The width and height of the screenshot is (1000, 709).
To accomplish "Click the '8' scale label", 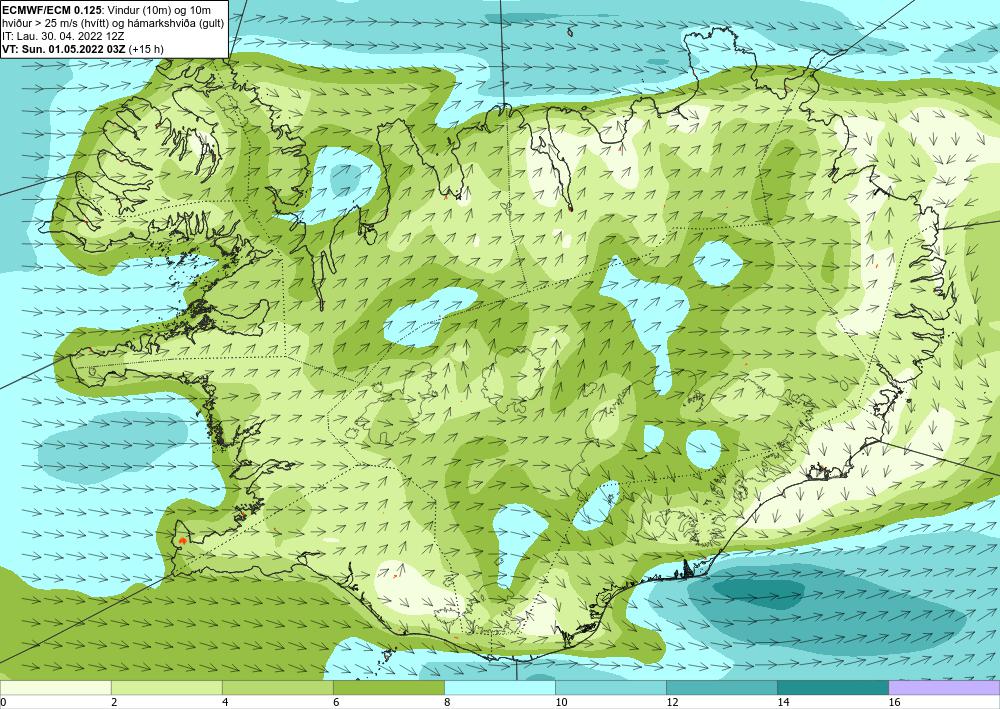I will [448, 702].
